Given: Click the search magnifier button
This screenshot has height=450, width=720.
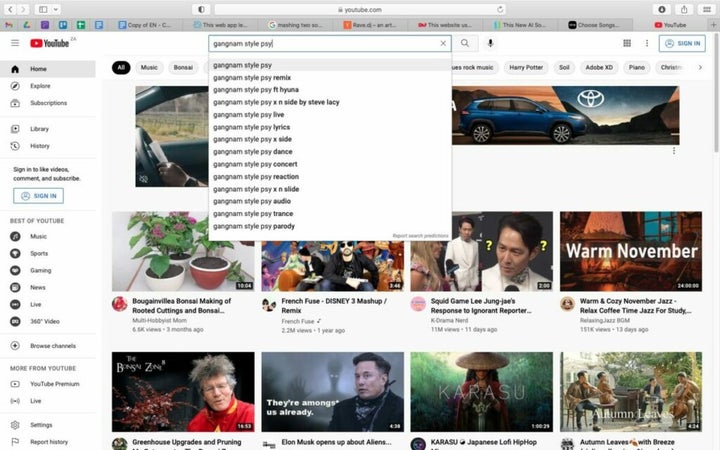Looking at the screenshot, I should [x=465, y=44].
